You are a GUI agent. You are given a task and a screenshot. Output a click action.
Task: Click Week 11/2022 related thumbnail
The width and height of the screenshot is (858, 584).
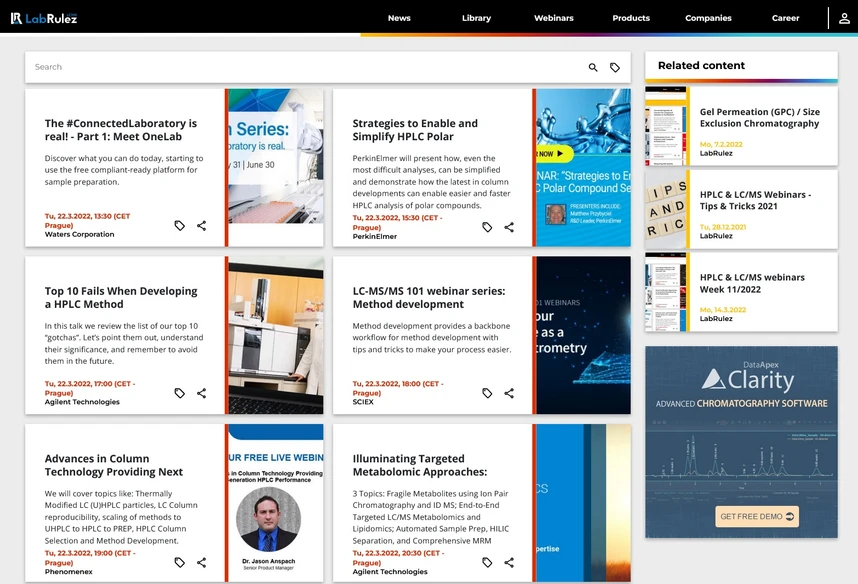point(665,292)
